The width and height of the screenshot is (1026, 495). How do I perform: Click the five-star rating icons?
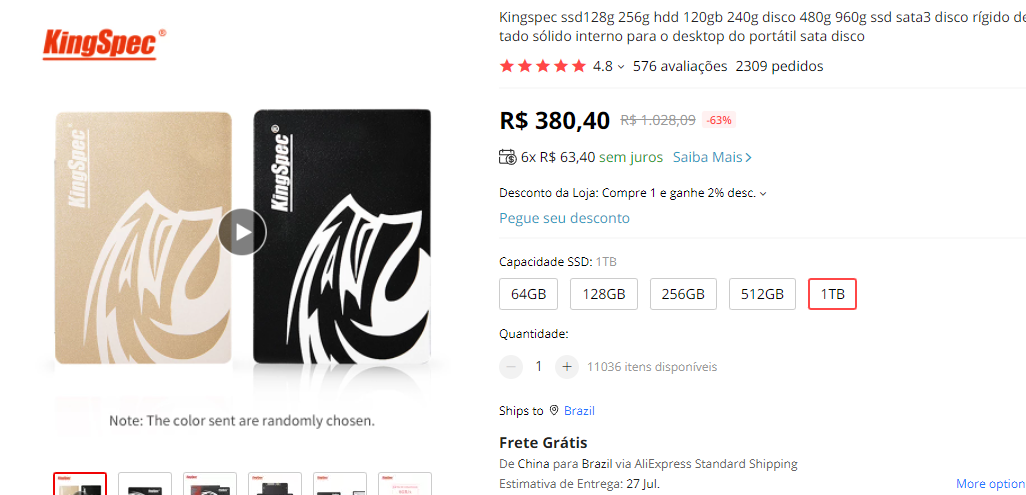click(542, 66)
